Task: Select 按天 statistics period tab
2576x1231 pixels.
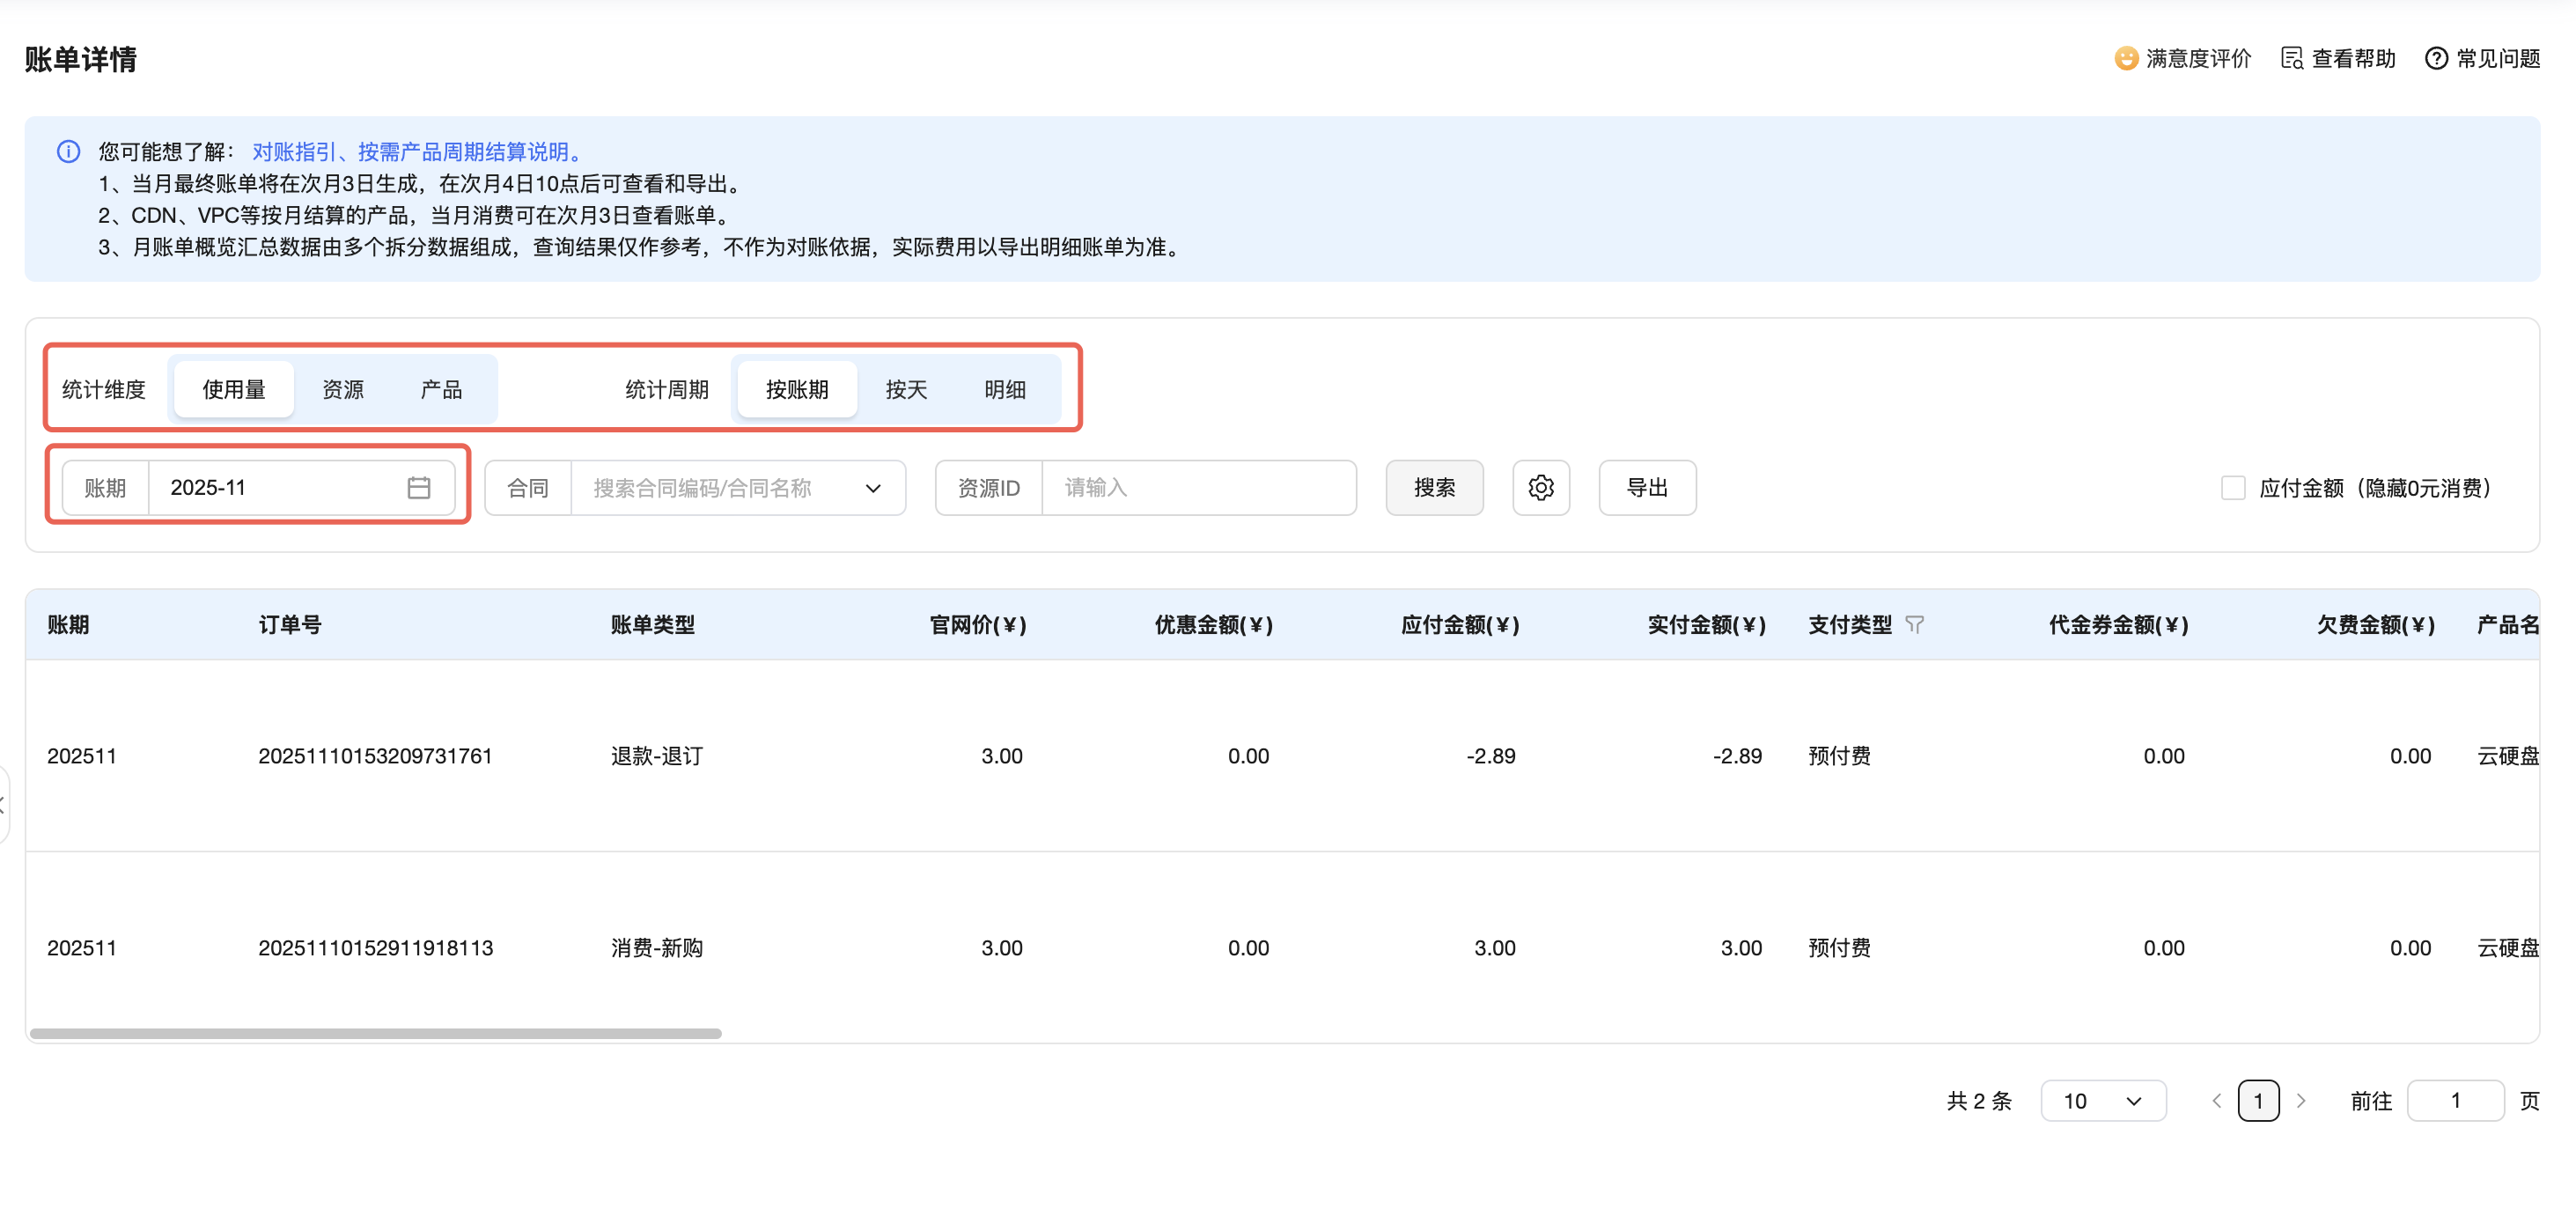Action: [x=906, y=390]
